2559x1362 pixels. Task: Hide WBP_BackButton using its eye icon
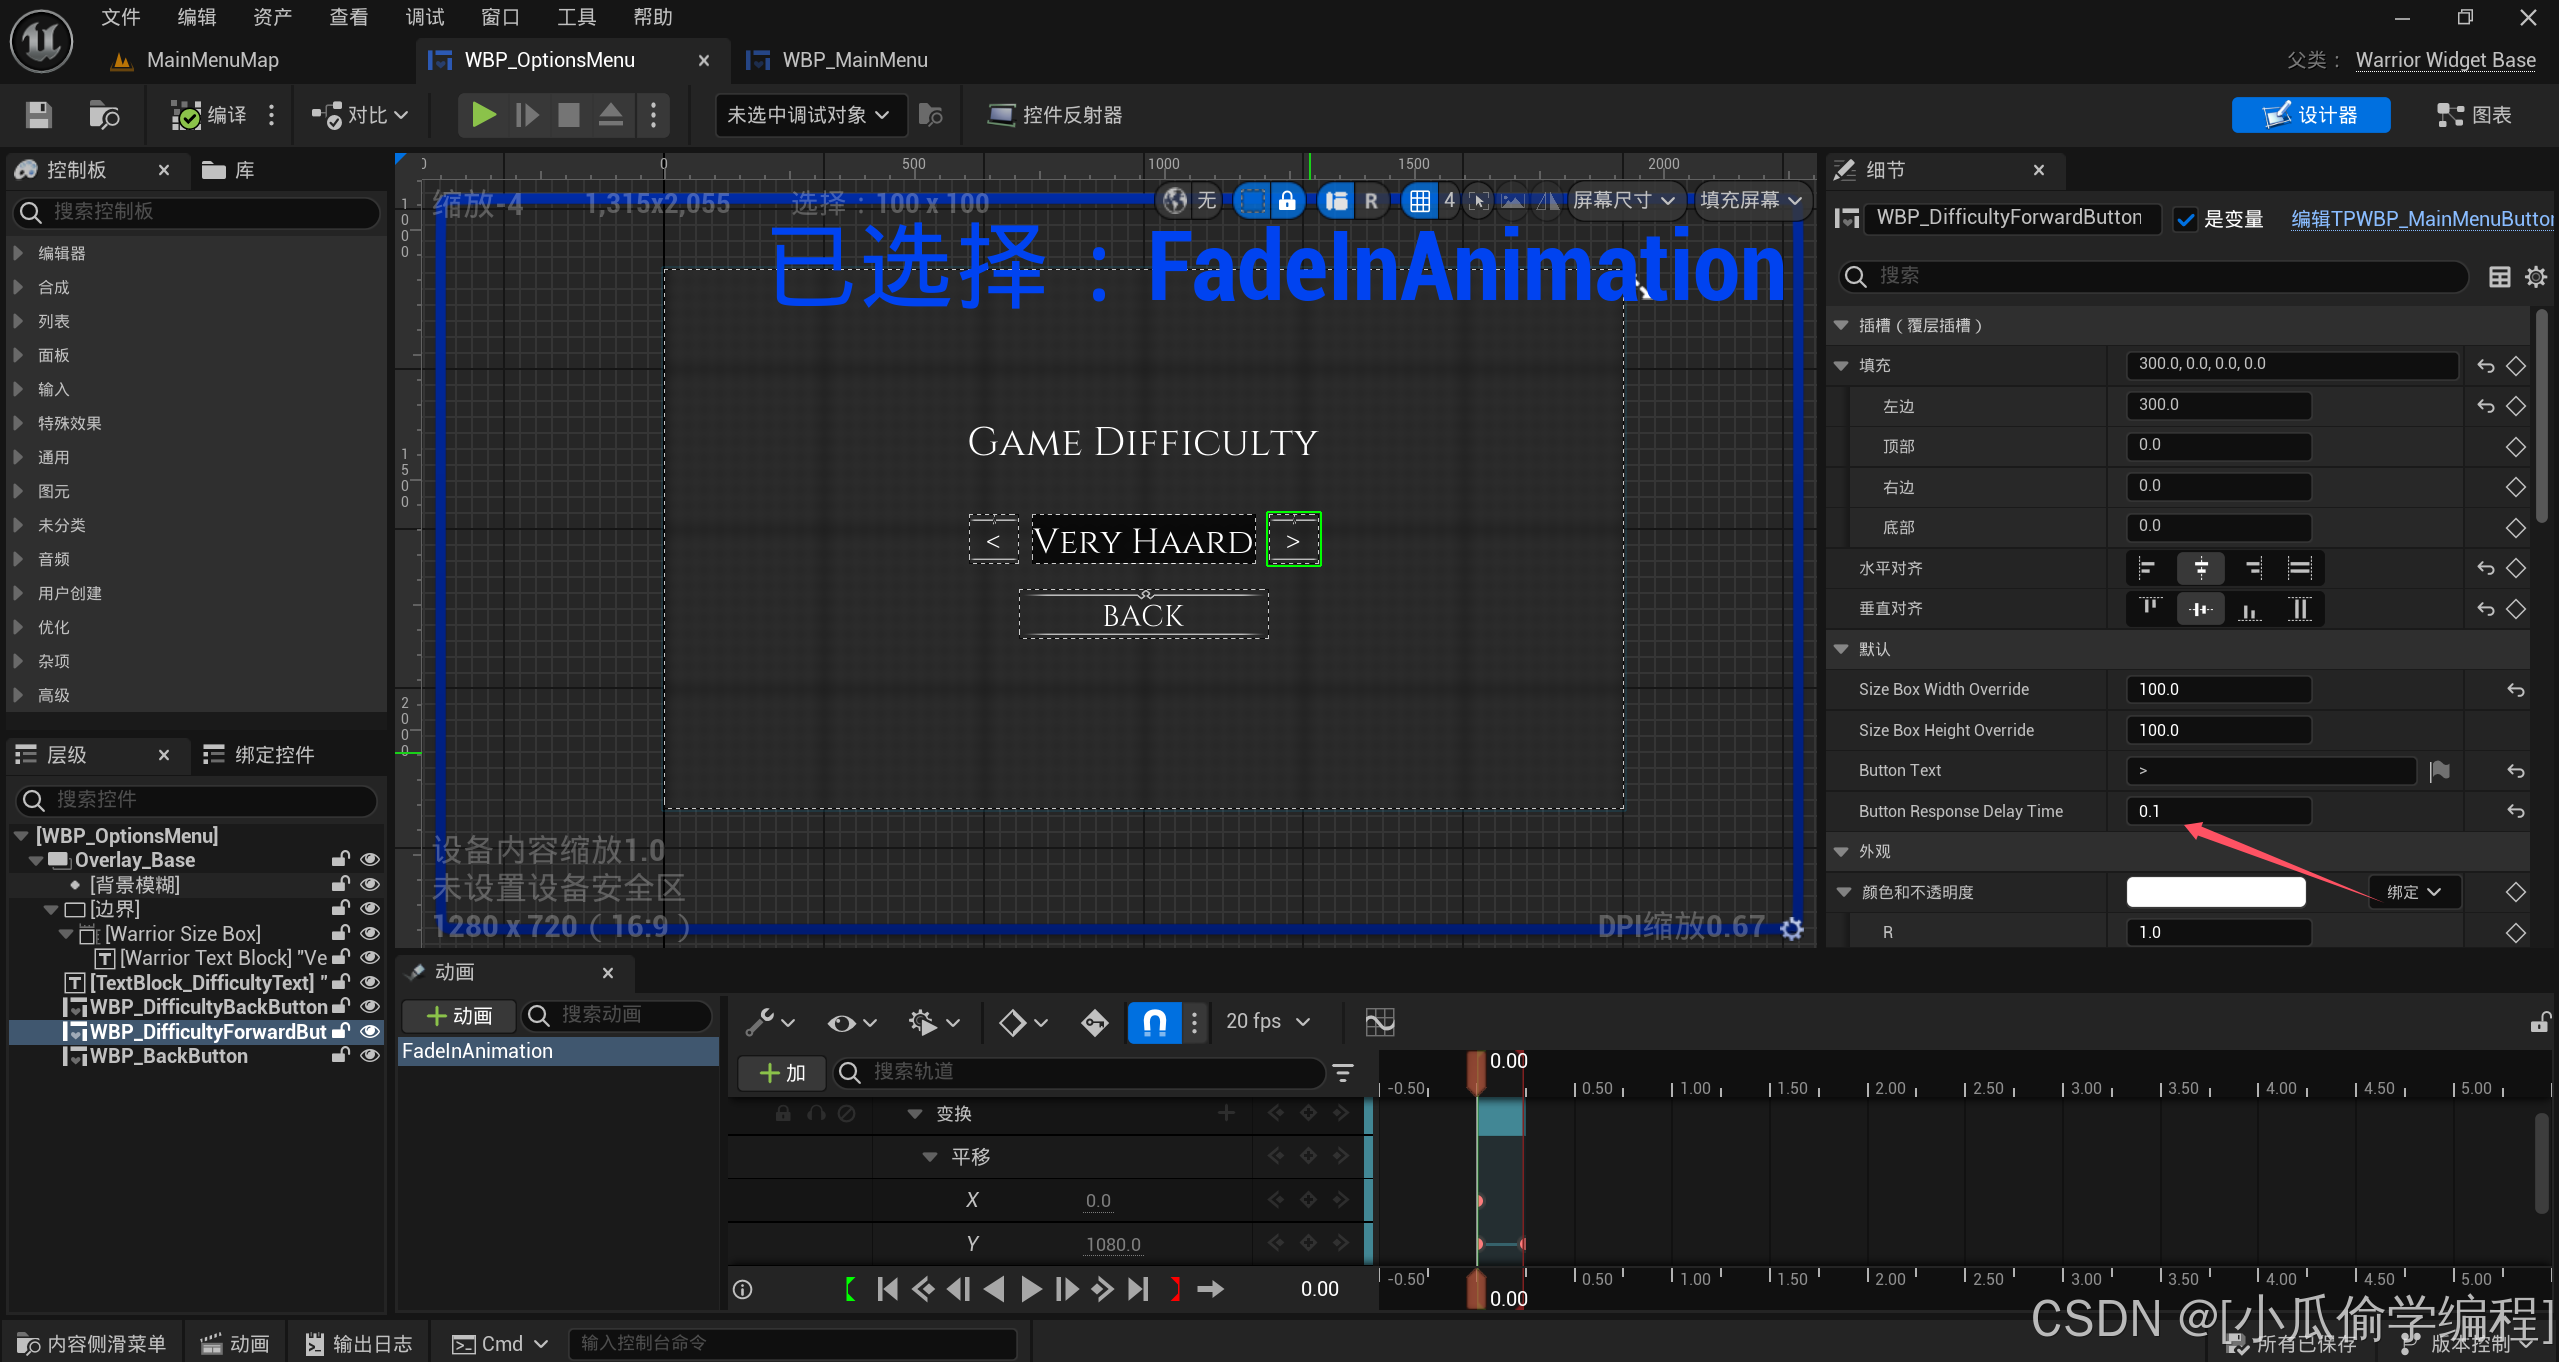click(x=370, y=1056)
